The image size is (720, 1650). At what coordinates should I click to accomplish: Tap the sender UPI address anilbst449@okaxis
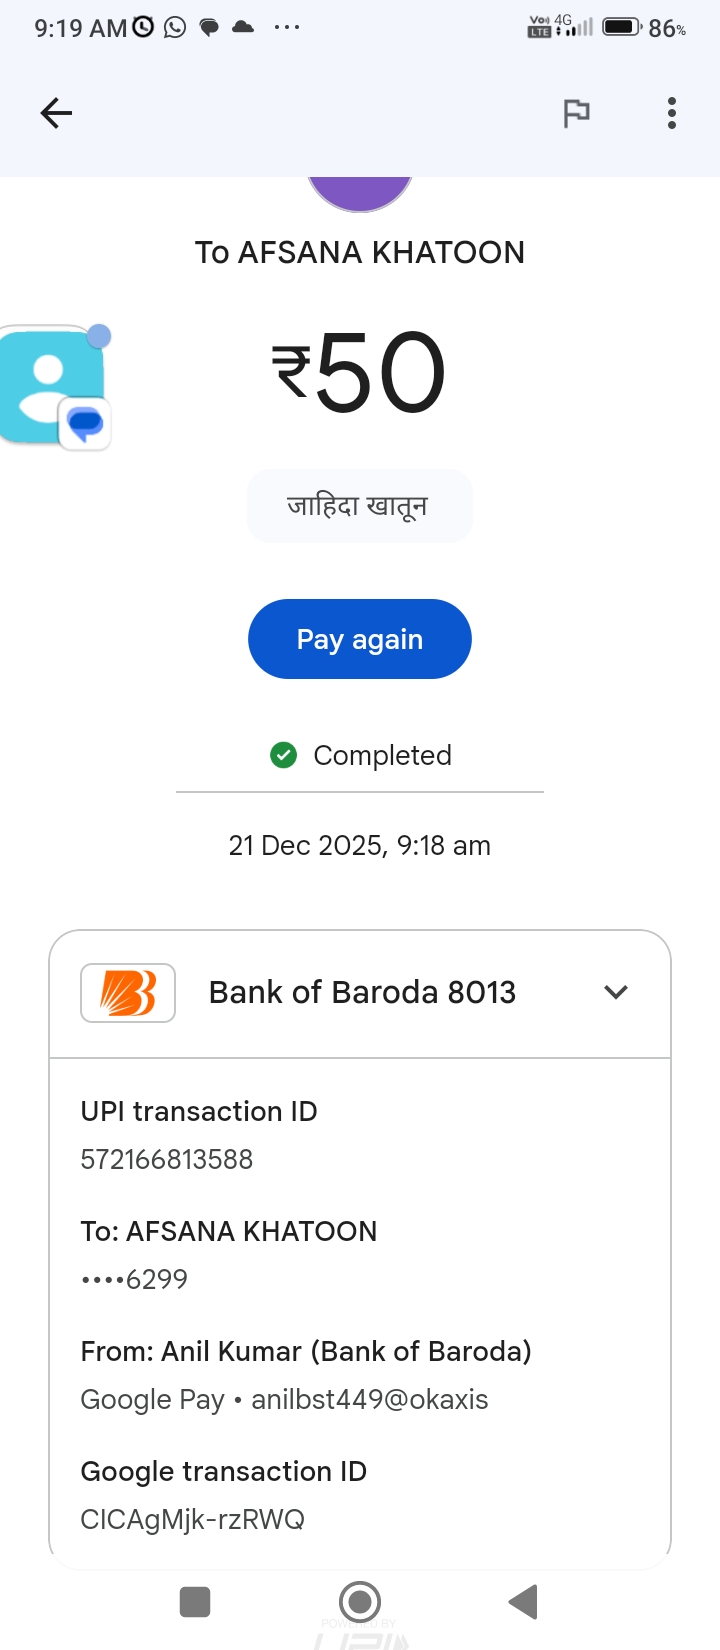point(370,1399)
